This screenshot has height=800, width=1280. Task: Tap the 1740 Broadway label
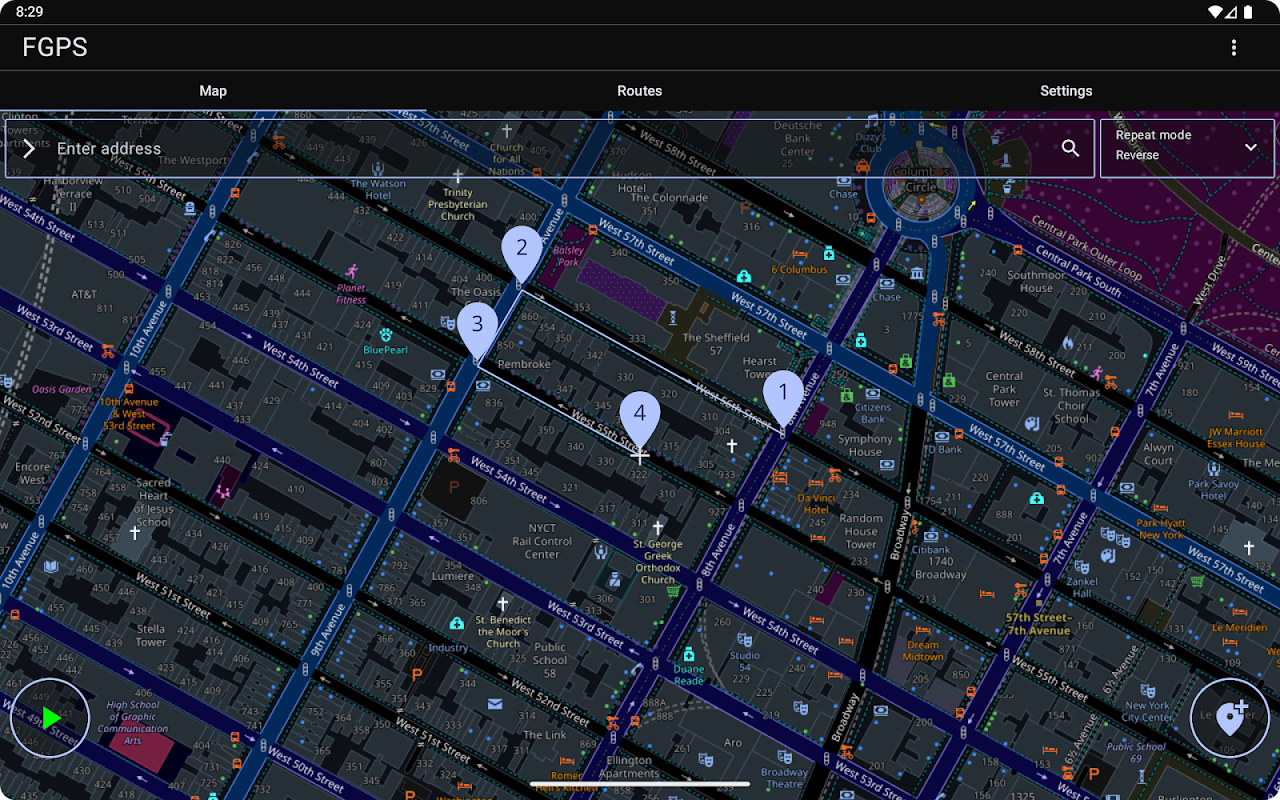[x=941, y=568]
